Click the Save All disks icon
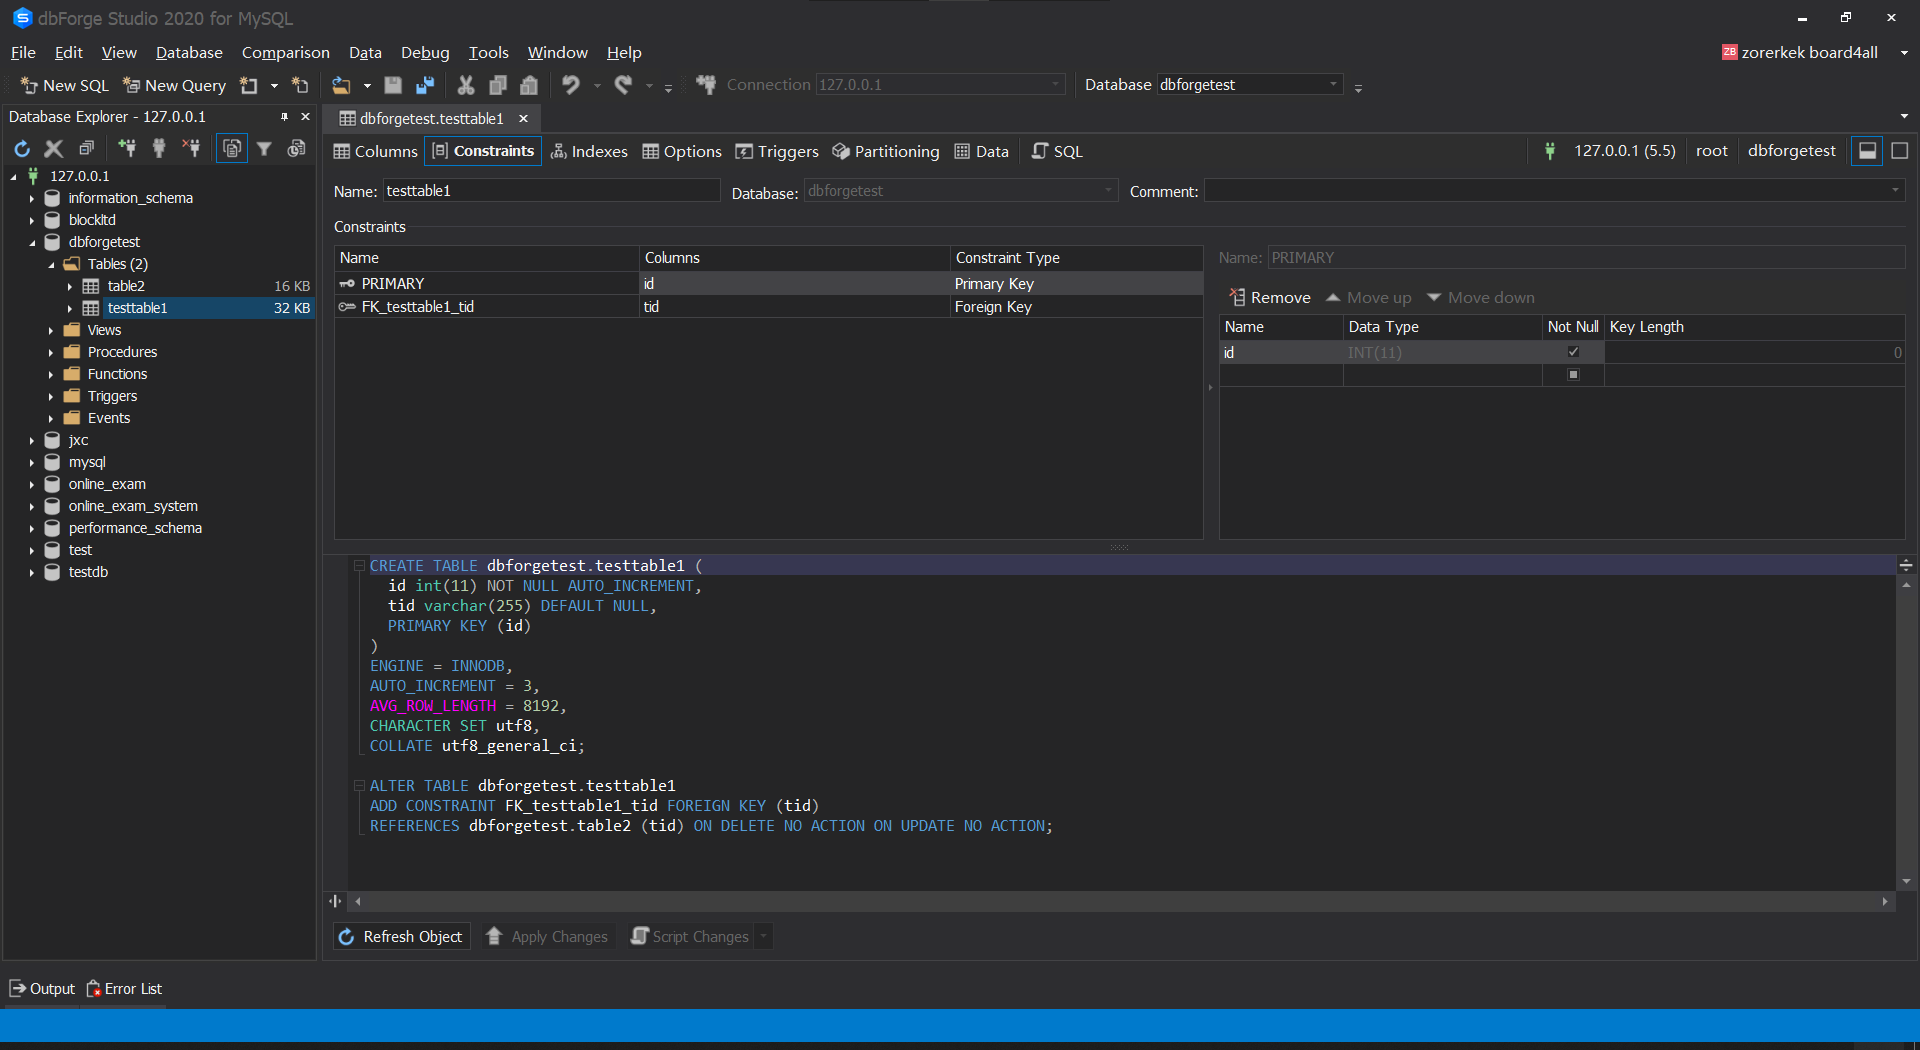This screenshot has height=1050, width=1920. [x=425, y=85]
